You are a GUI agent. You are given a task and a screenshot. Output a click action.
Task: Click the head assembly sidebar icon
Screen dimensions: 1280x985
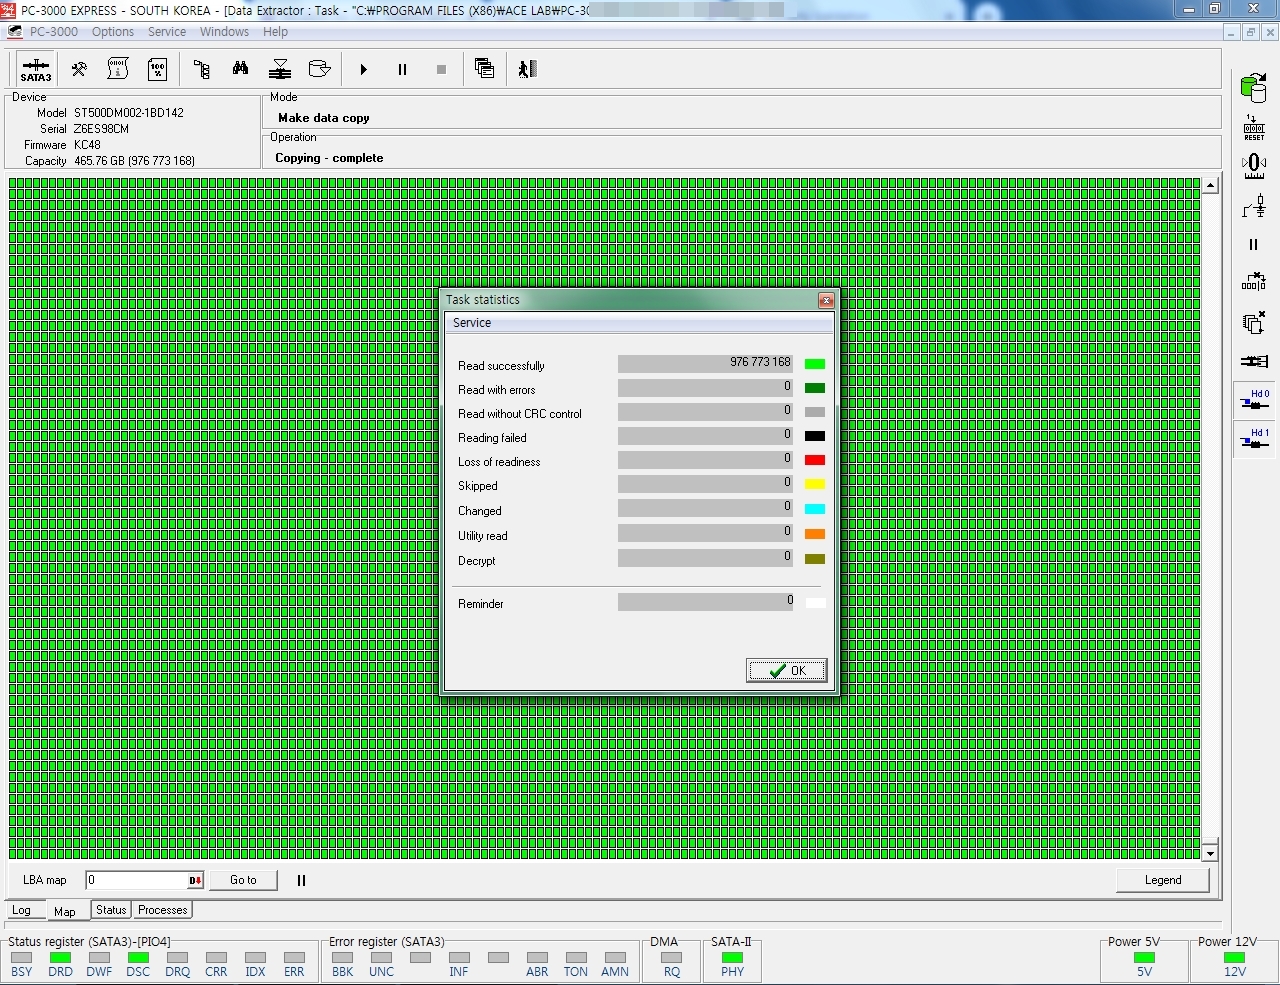tap(1254, 361)
